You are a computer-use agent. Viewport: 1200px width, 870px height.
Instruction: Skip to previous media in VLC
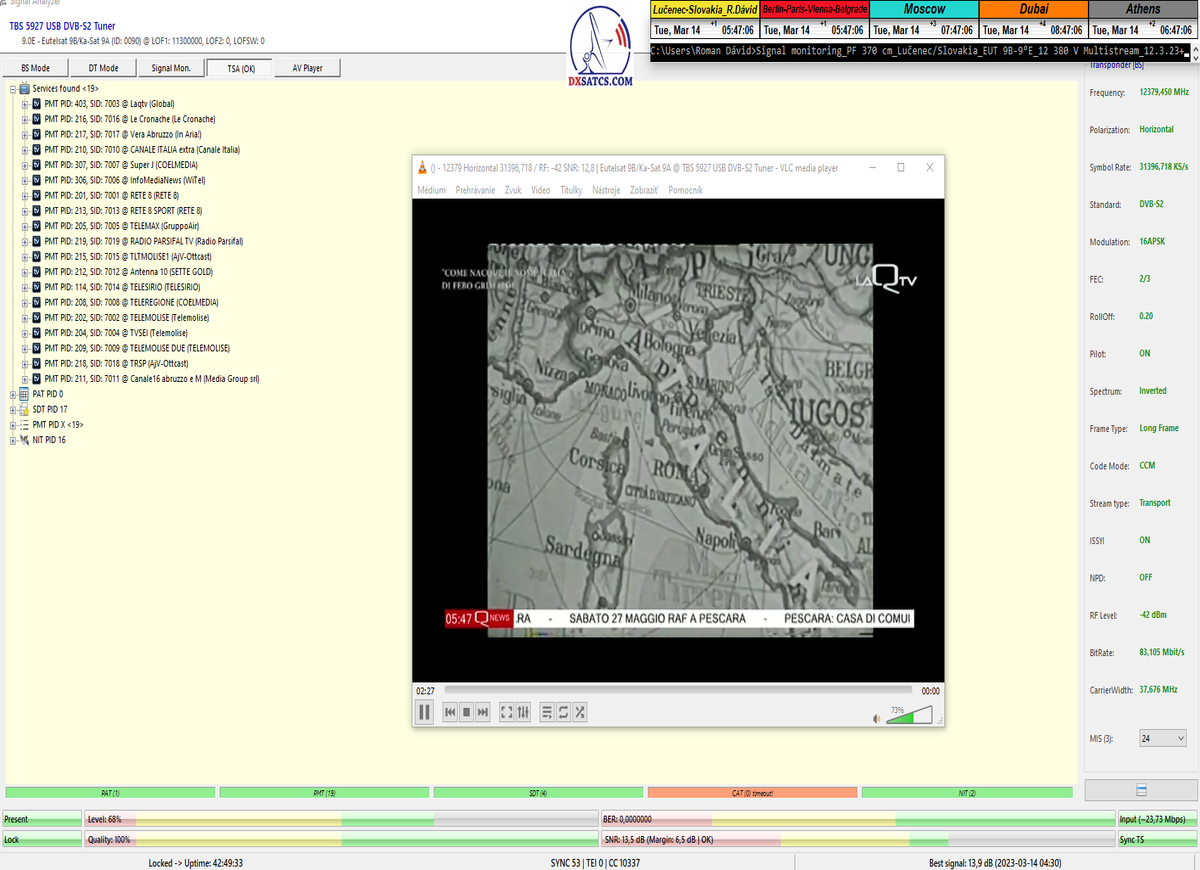(450, 712)
